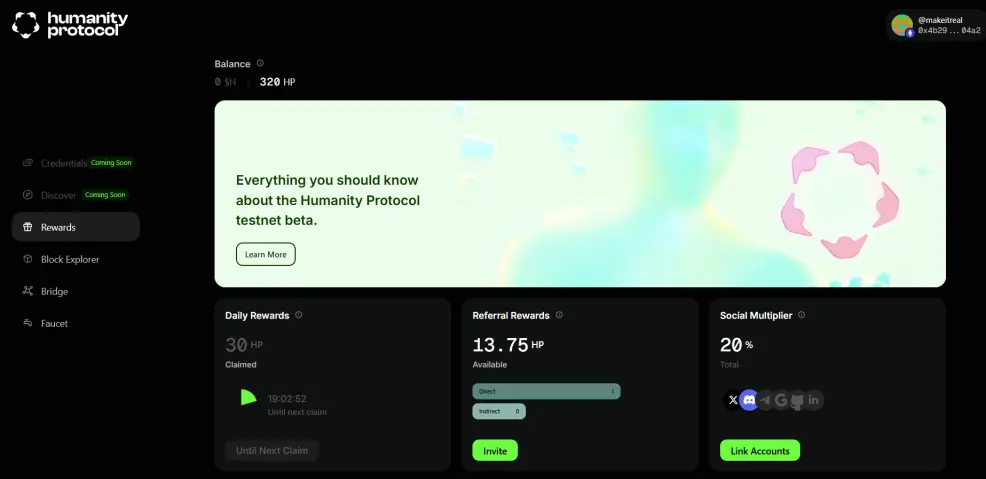This screenshot has height=479, width=986.
Task: Click the Invite button
Action: (495, 451)
